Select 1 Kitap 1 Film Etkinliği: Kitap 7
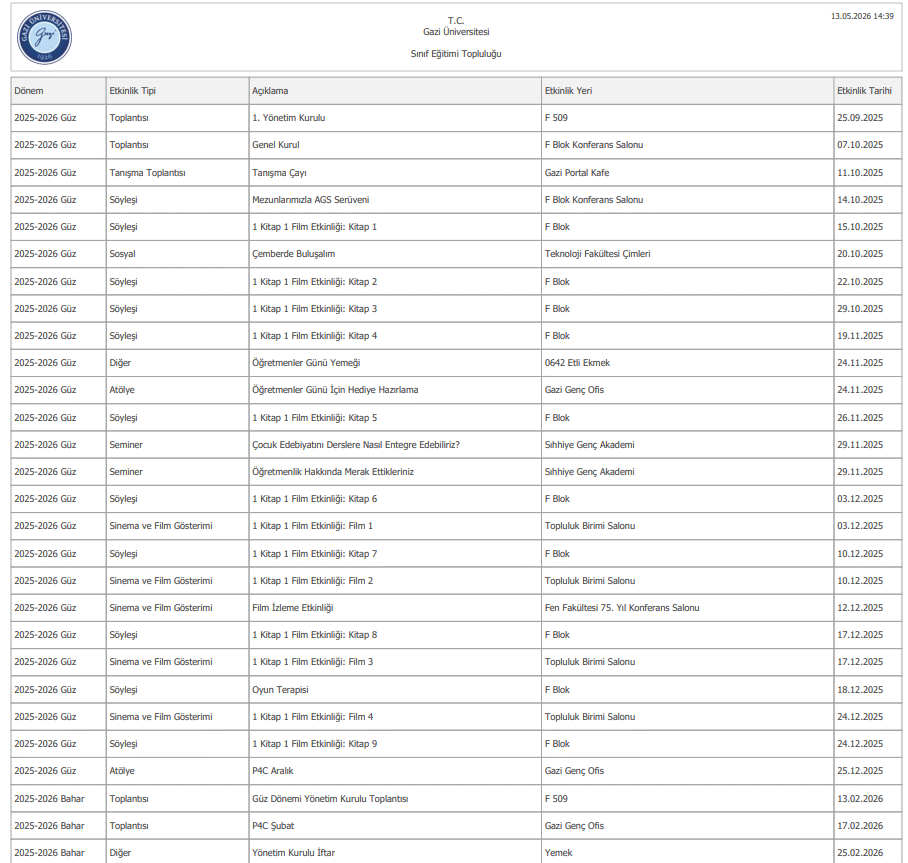This screenshot has height=863, width=908. coord(395,554)
